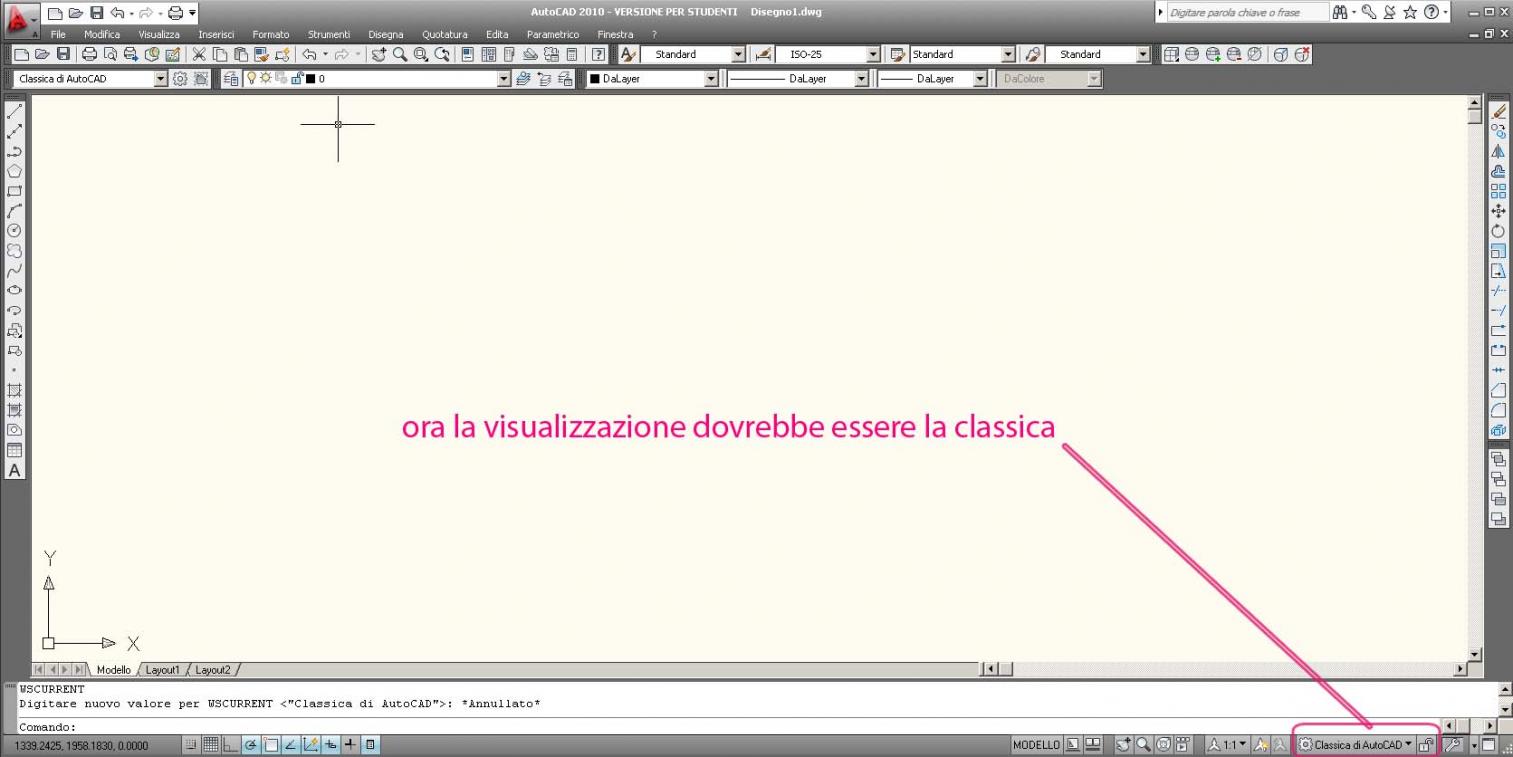The image size is (1513, 757).
Task: Click the Zoom realtime magnifier icon
Action: pos(400,54)
